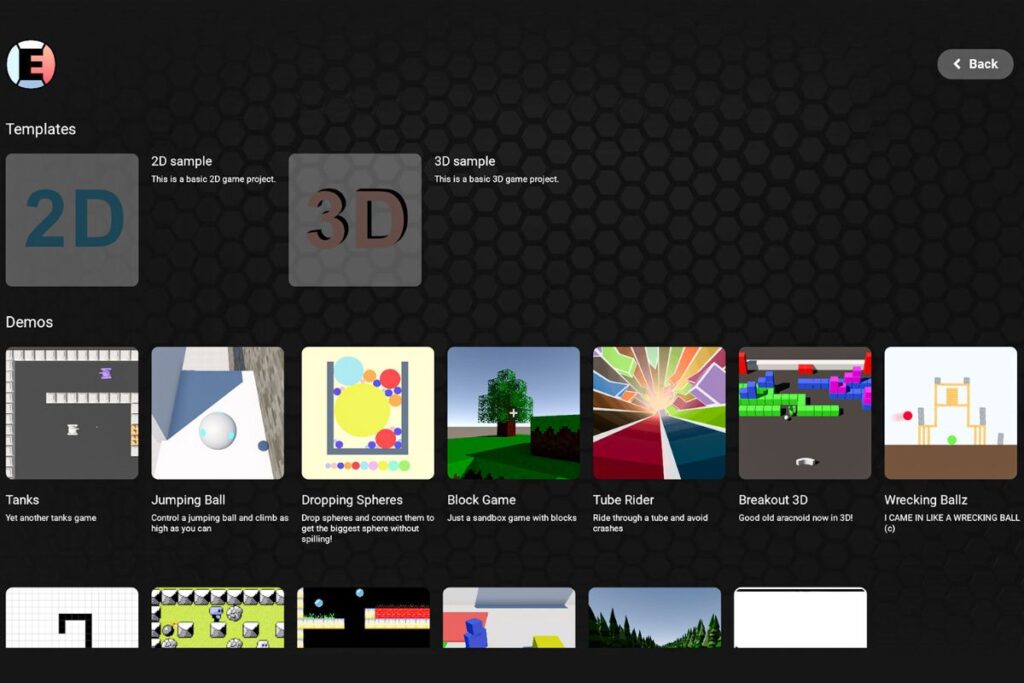
Task: Select the dark platformer demo with lava
Action: pyautogui.click(x=363, y=617)
